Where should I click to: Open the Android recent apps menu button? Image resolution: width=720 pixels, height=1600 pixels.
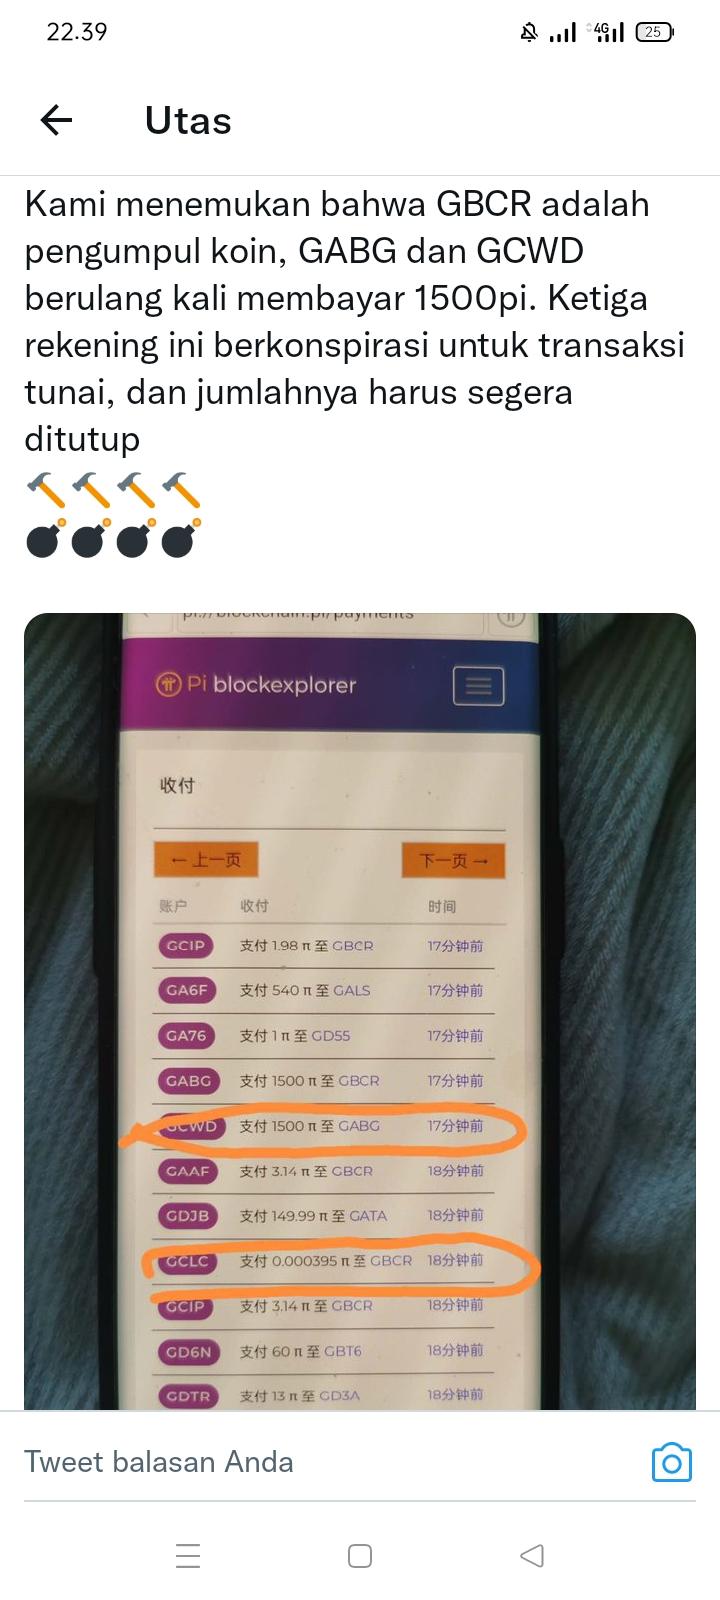(x=188, y=1556)
